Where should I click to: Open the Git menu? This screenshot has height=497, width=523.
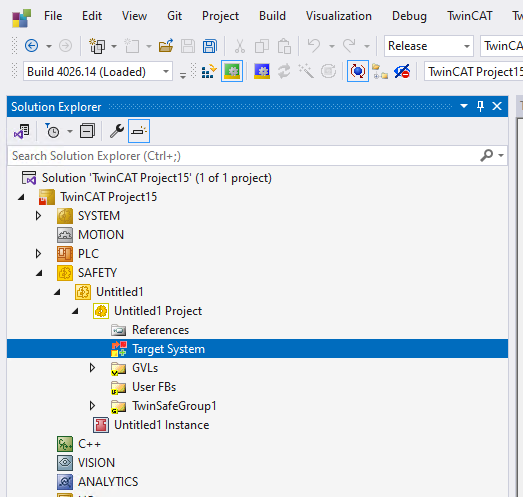(x=174, y=16)
